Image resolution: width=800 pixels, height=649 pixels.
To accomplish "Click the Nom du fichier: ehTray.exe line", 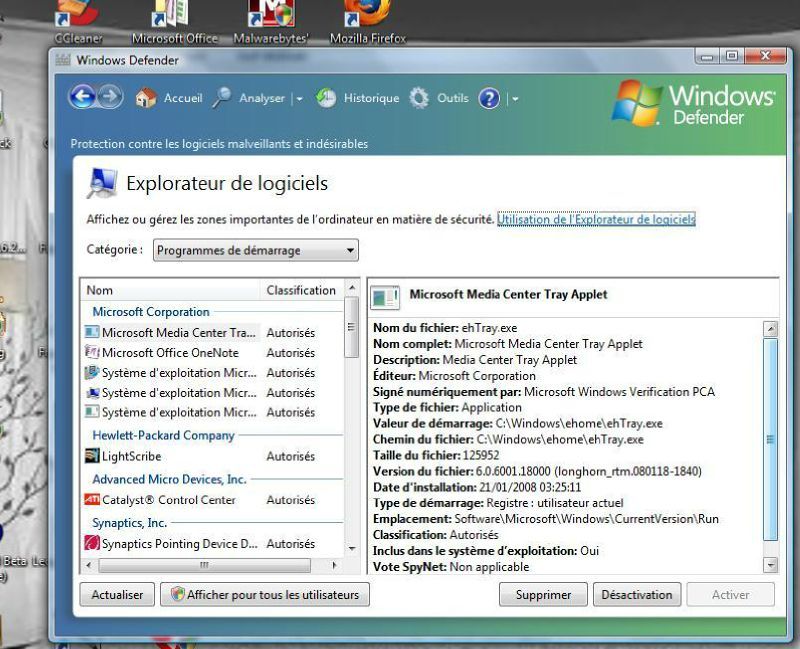I will [445, 328].
